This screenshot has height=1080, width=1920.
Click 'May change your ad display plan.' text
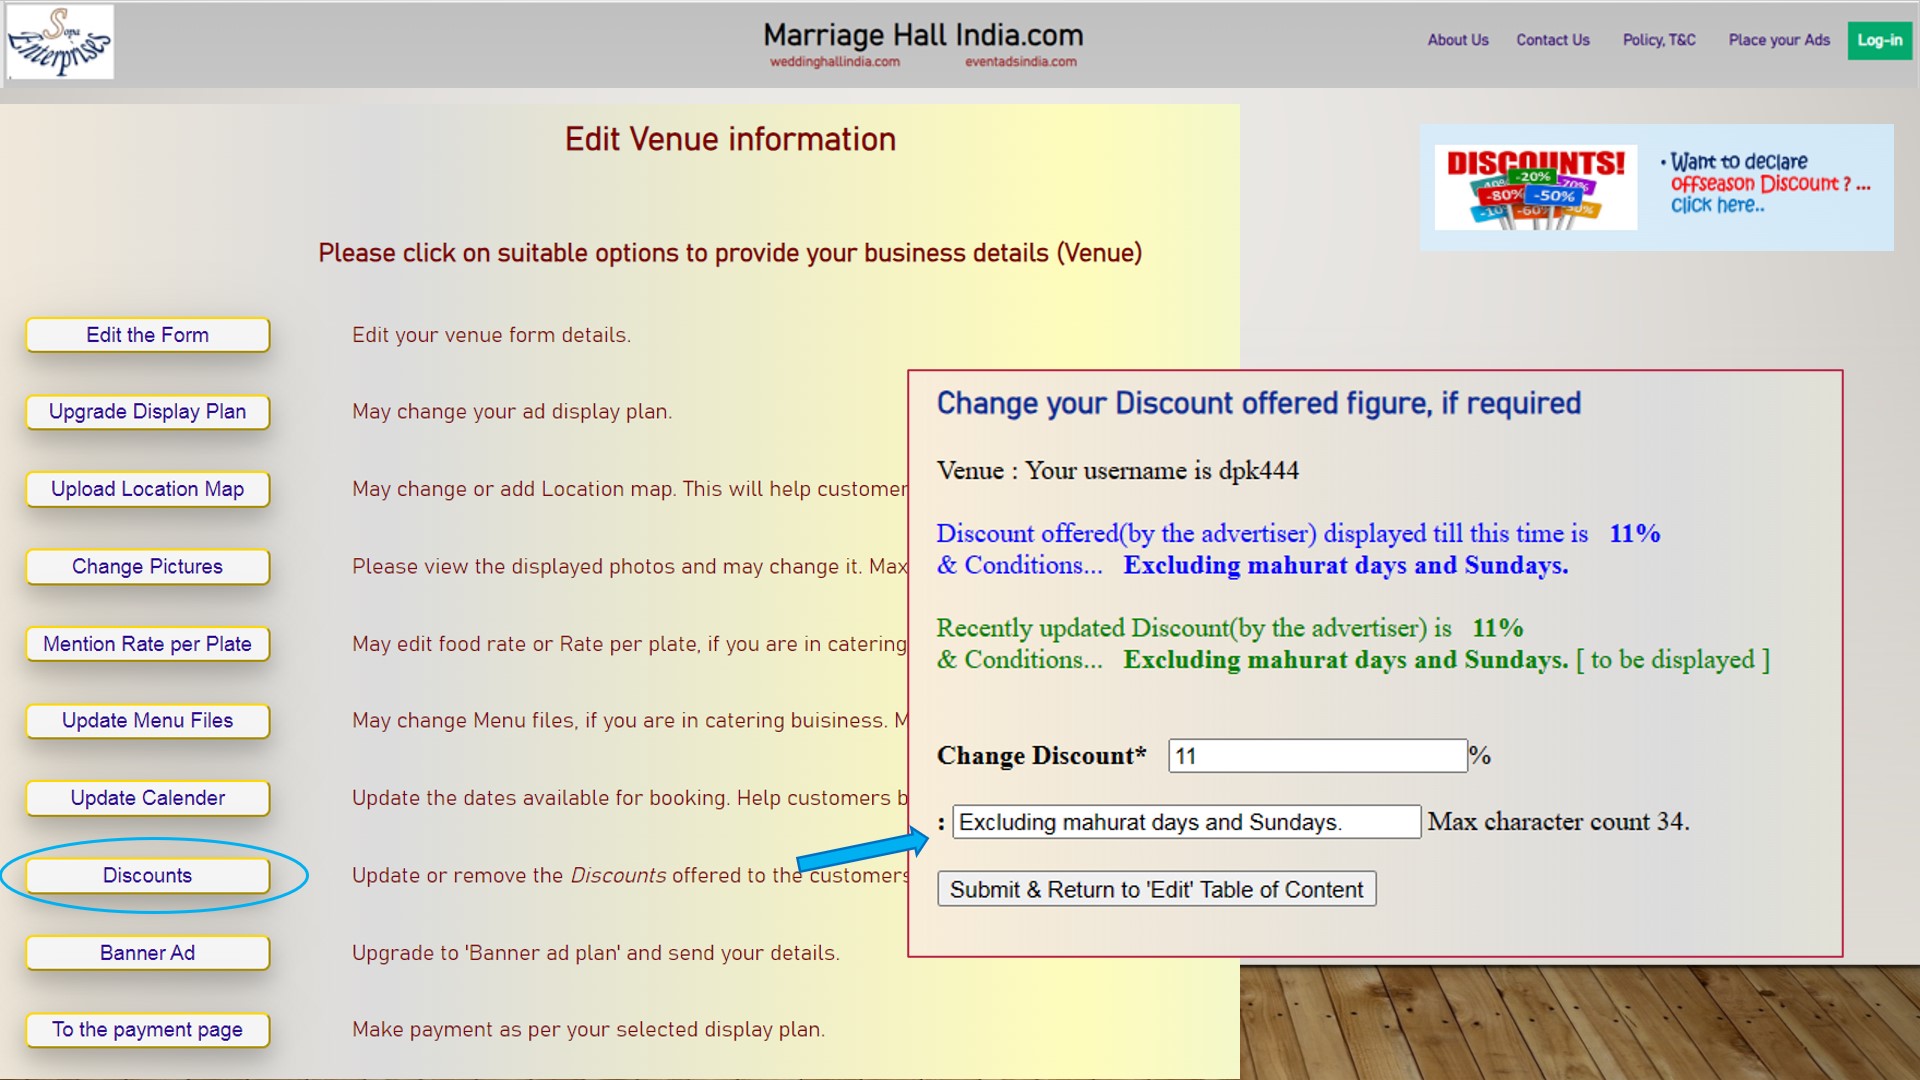(x=512, y=412)
